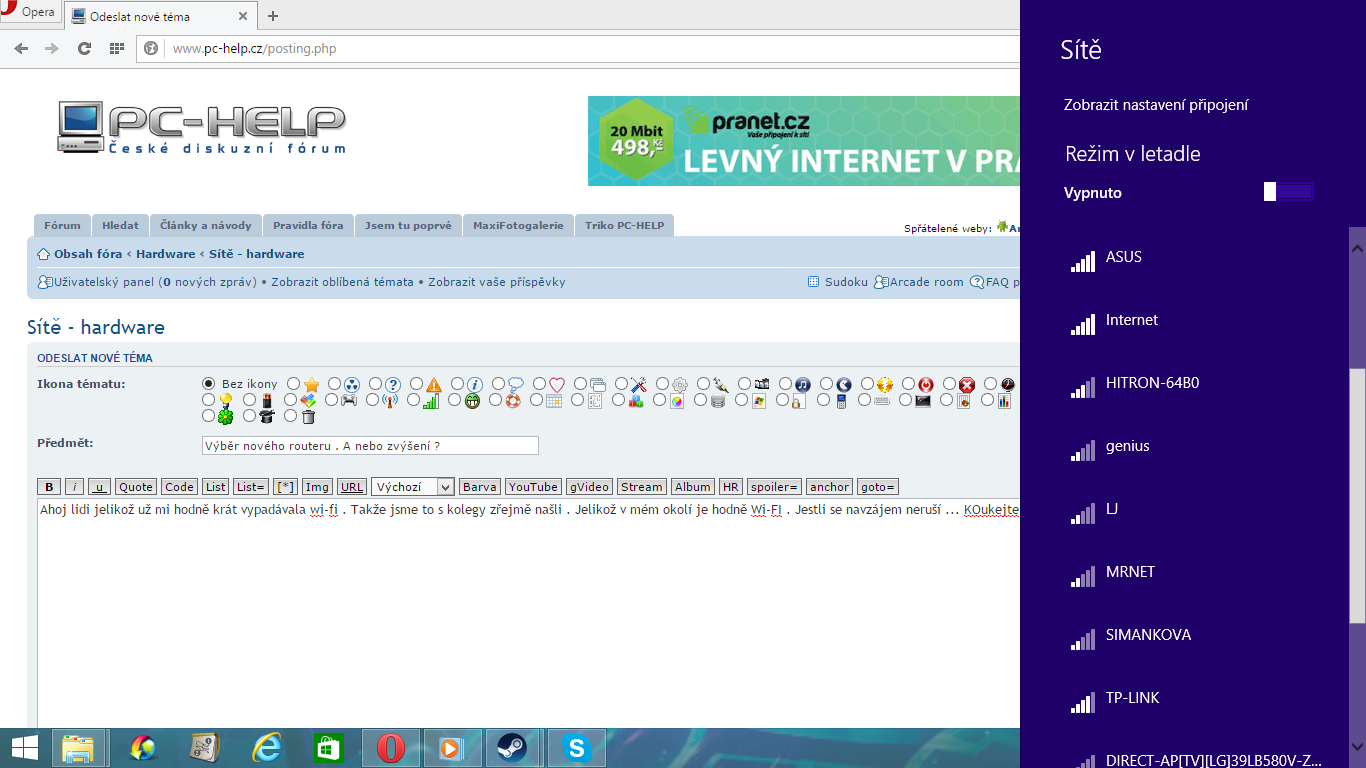Image resolution: width=1366 pixels, height=768 pixels.
Task: Select the radio button beside the blue info icon
Action: (x=458, y=383)
